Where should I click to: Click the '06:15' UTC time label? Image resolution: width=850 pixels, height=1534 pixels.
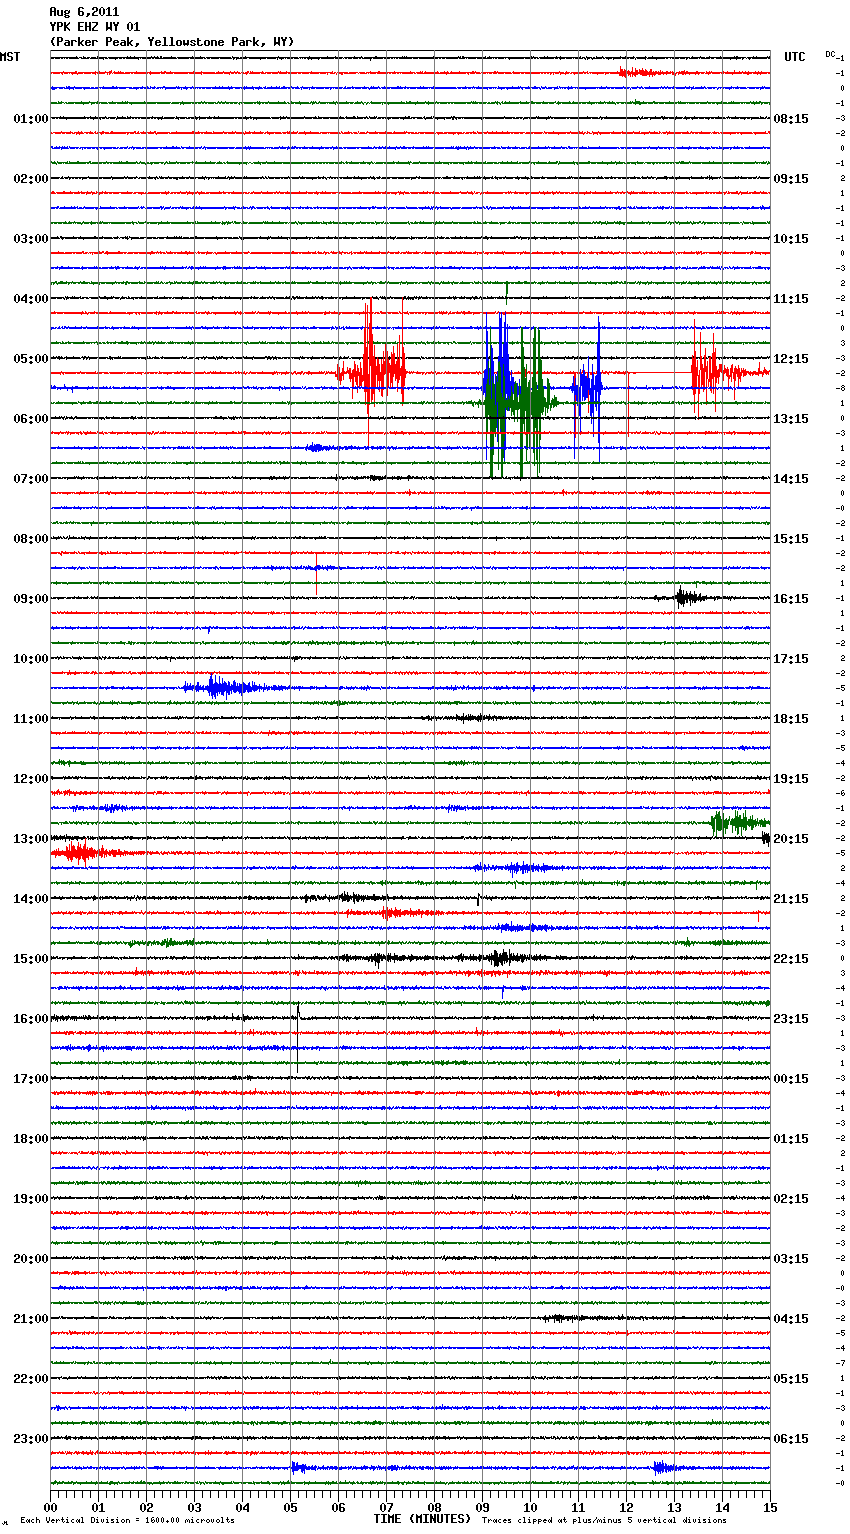(x=791, y=1439)
